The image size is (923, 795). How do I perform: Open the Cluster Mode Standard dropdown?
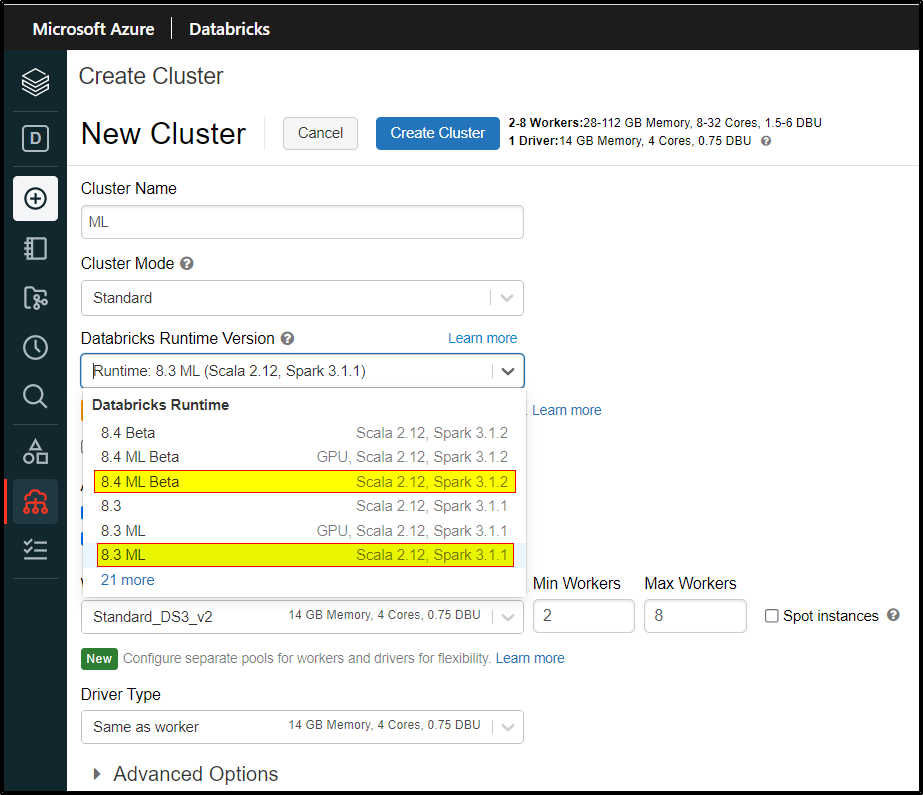pos(302,298)
